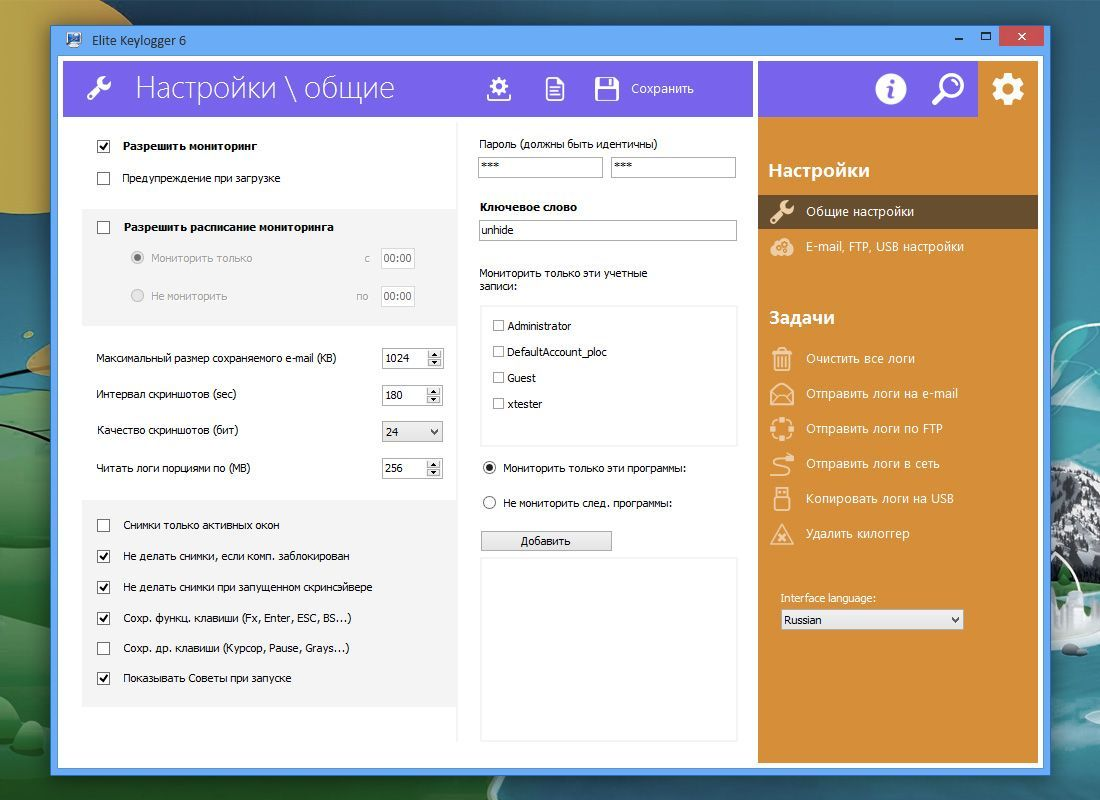
Task: Check the Administrator account checkbox
Action: [498, 326]
